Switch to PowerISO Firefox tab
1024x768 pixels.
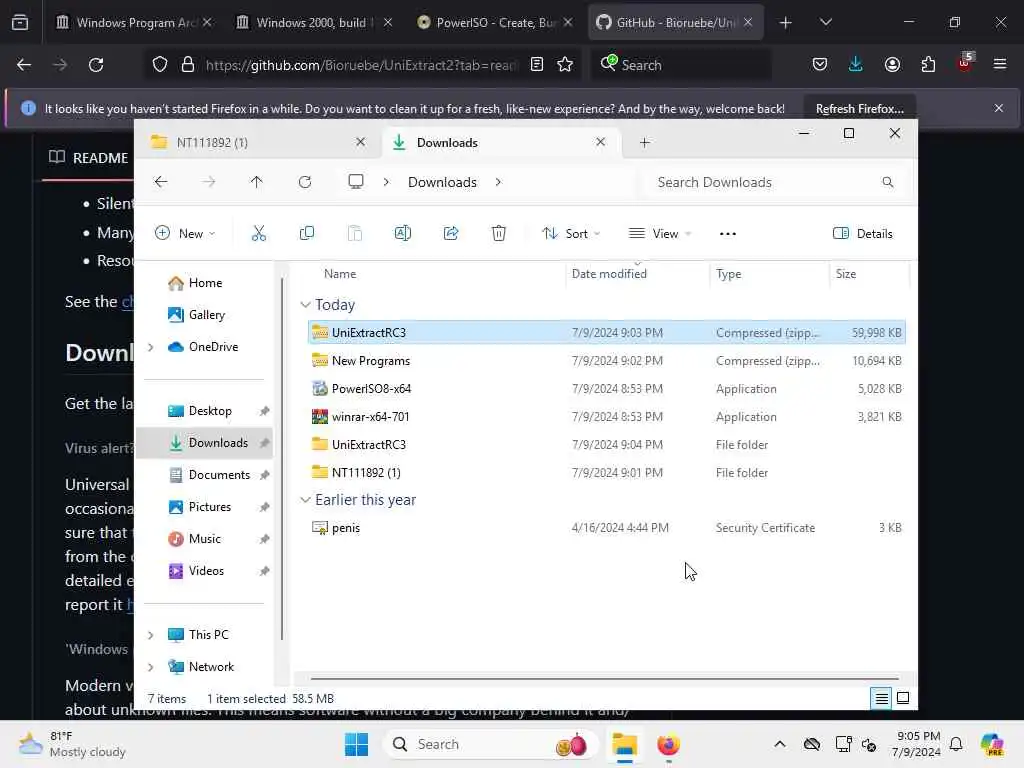[495, 22]
